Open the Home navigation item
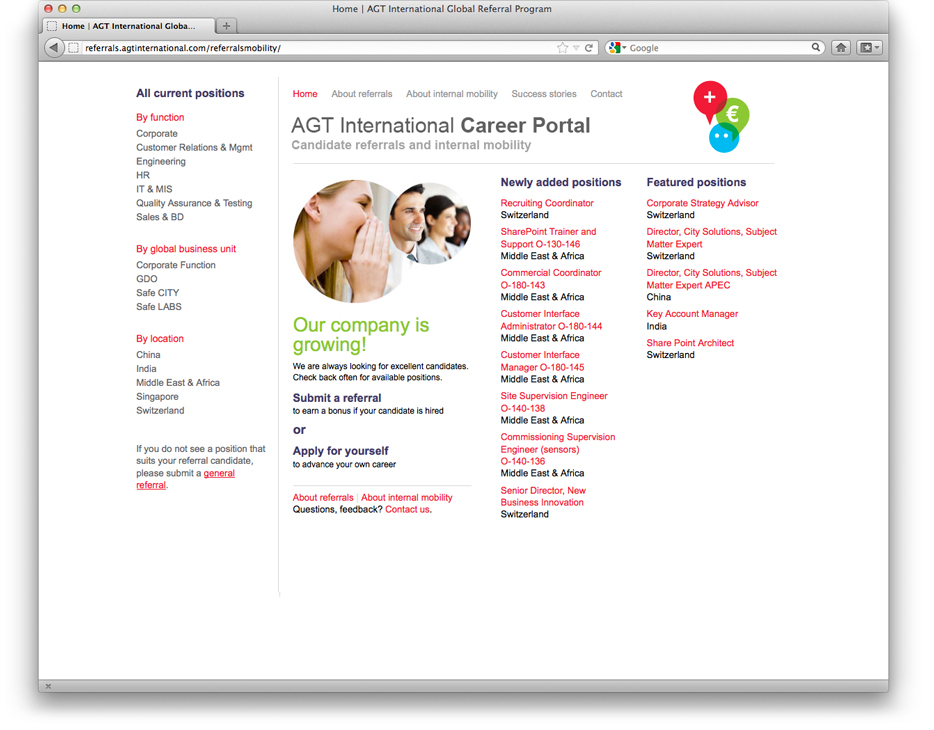Viewport: 934px width, 730px height. pos(305,94)
